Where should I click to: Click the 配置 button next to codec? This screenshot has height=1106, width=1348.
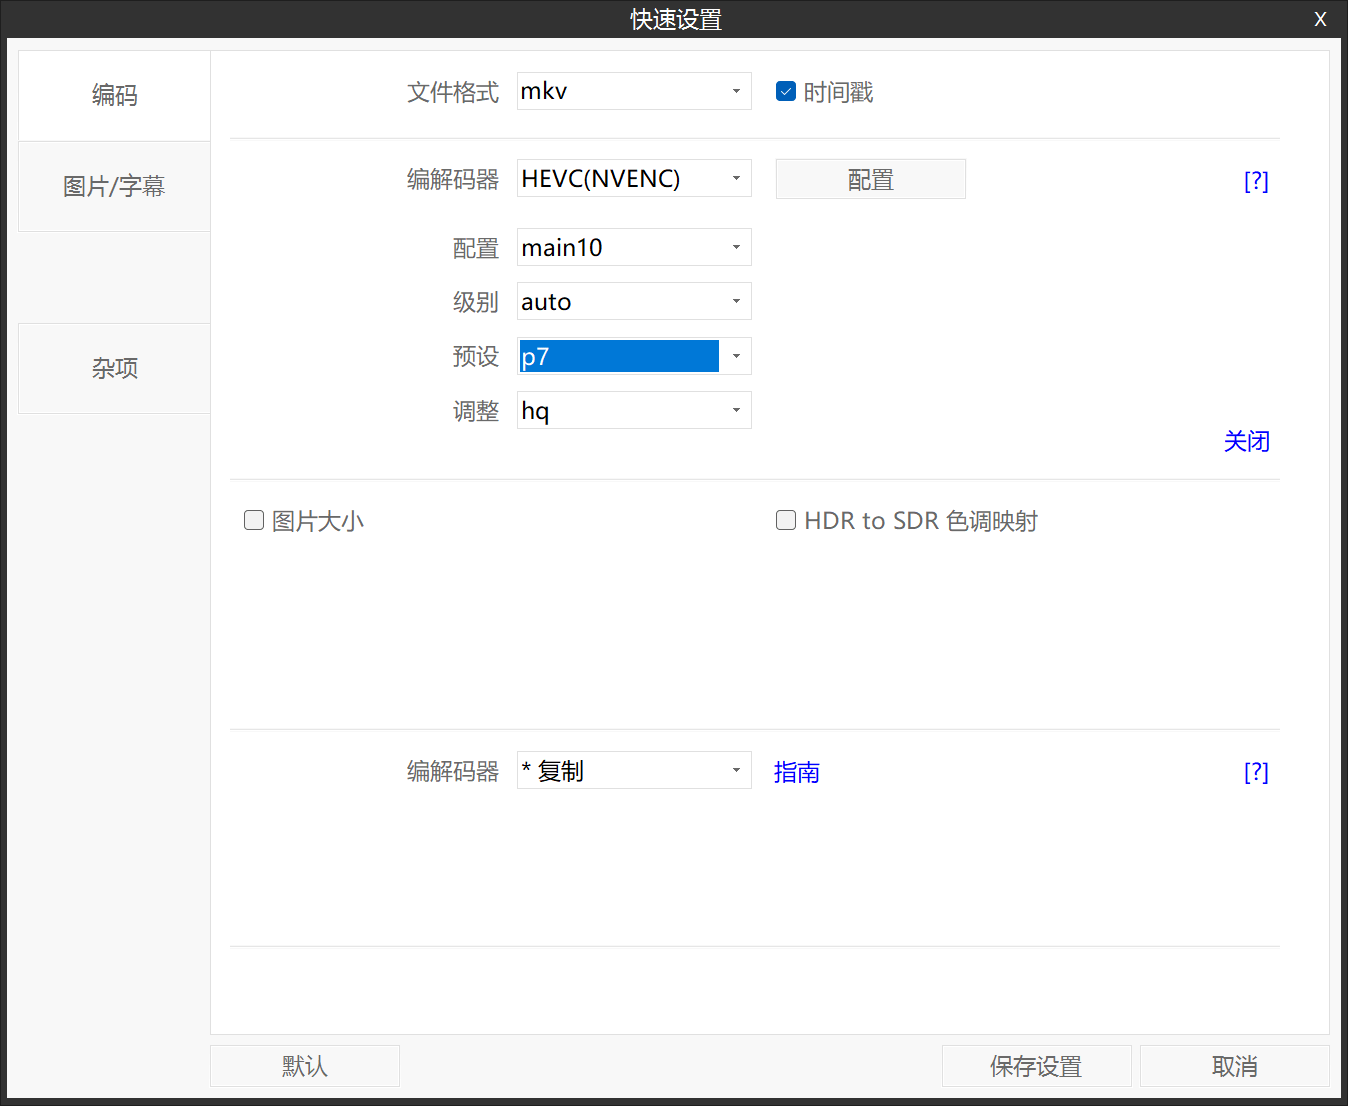coord(870,179)
